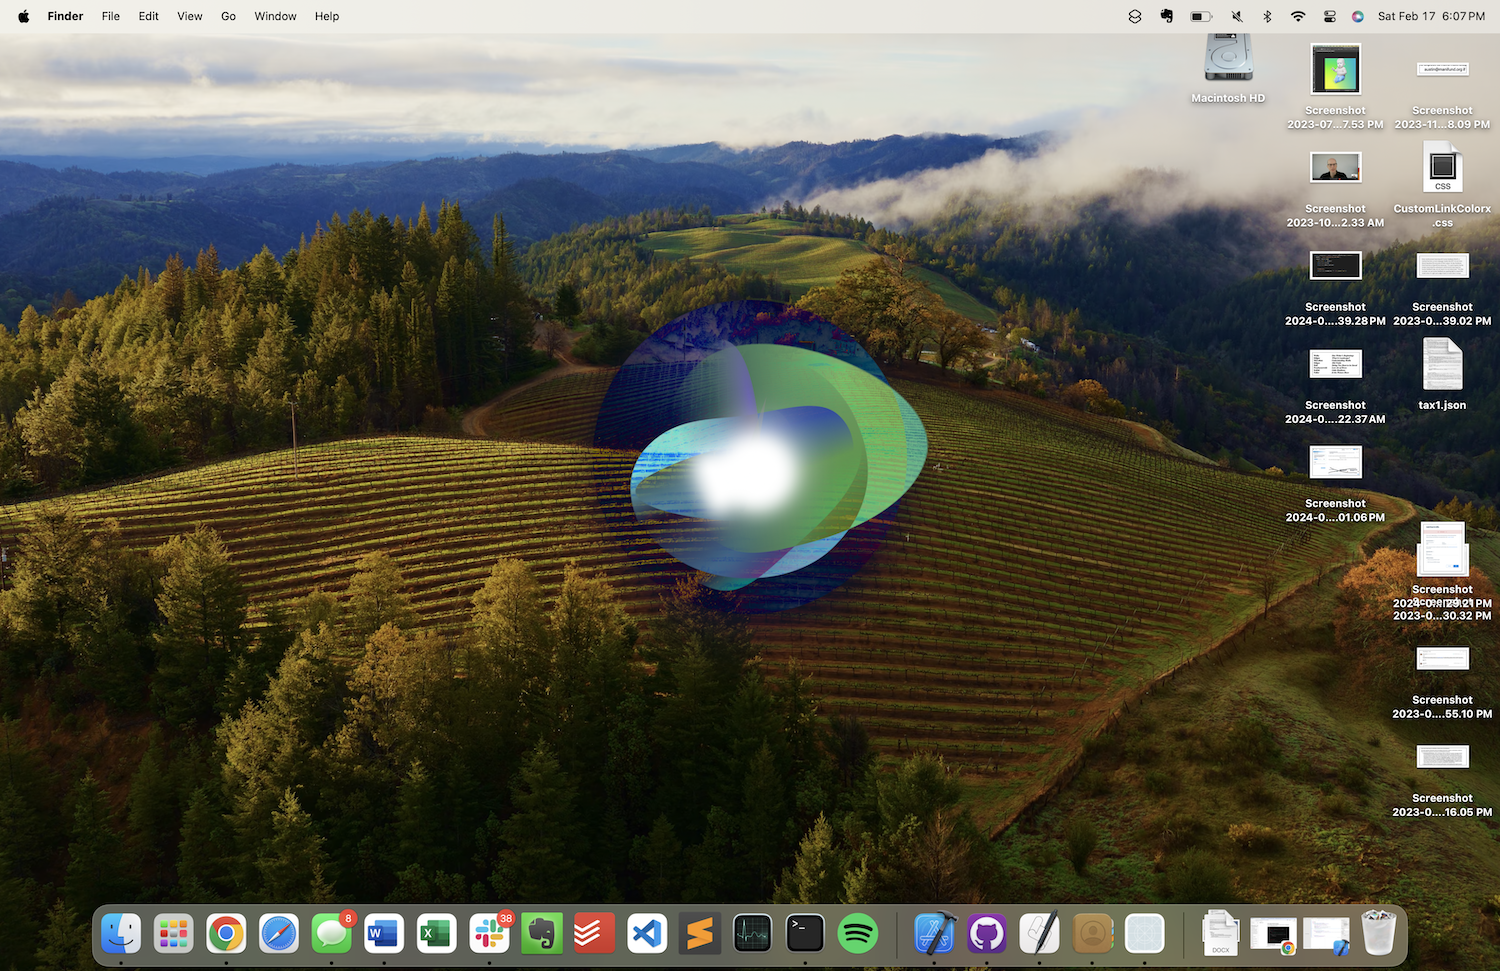The height and width of the screenshot is (971, 1500).
Task: Launch Microsoft Word from the dock
Action: pyautogui.click(x=384, y=934)
